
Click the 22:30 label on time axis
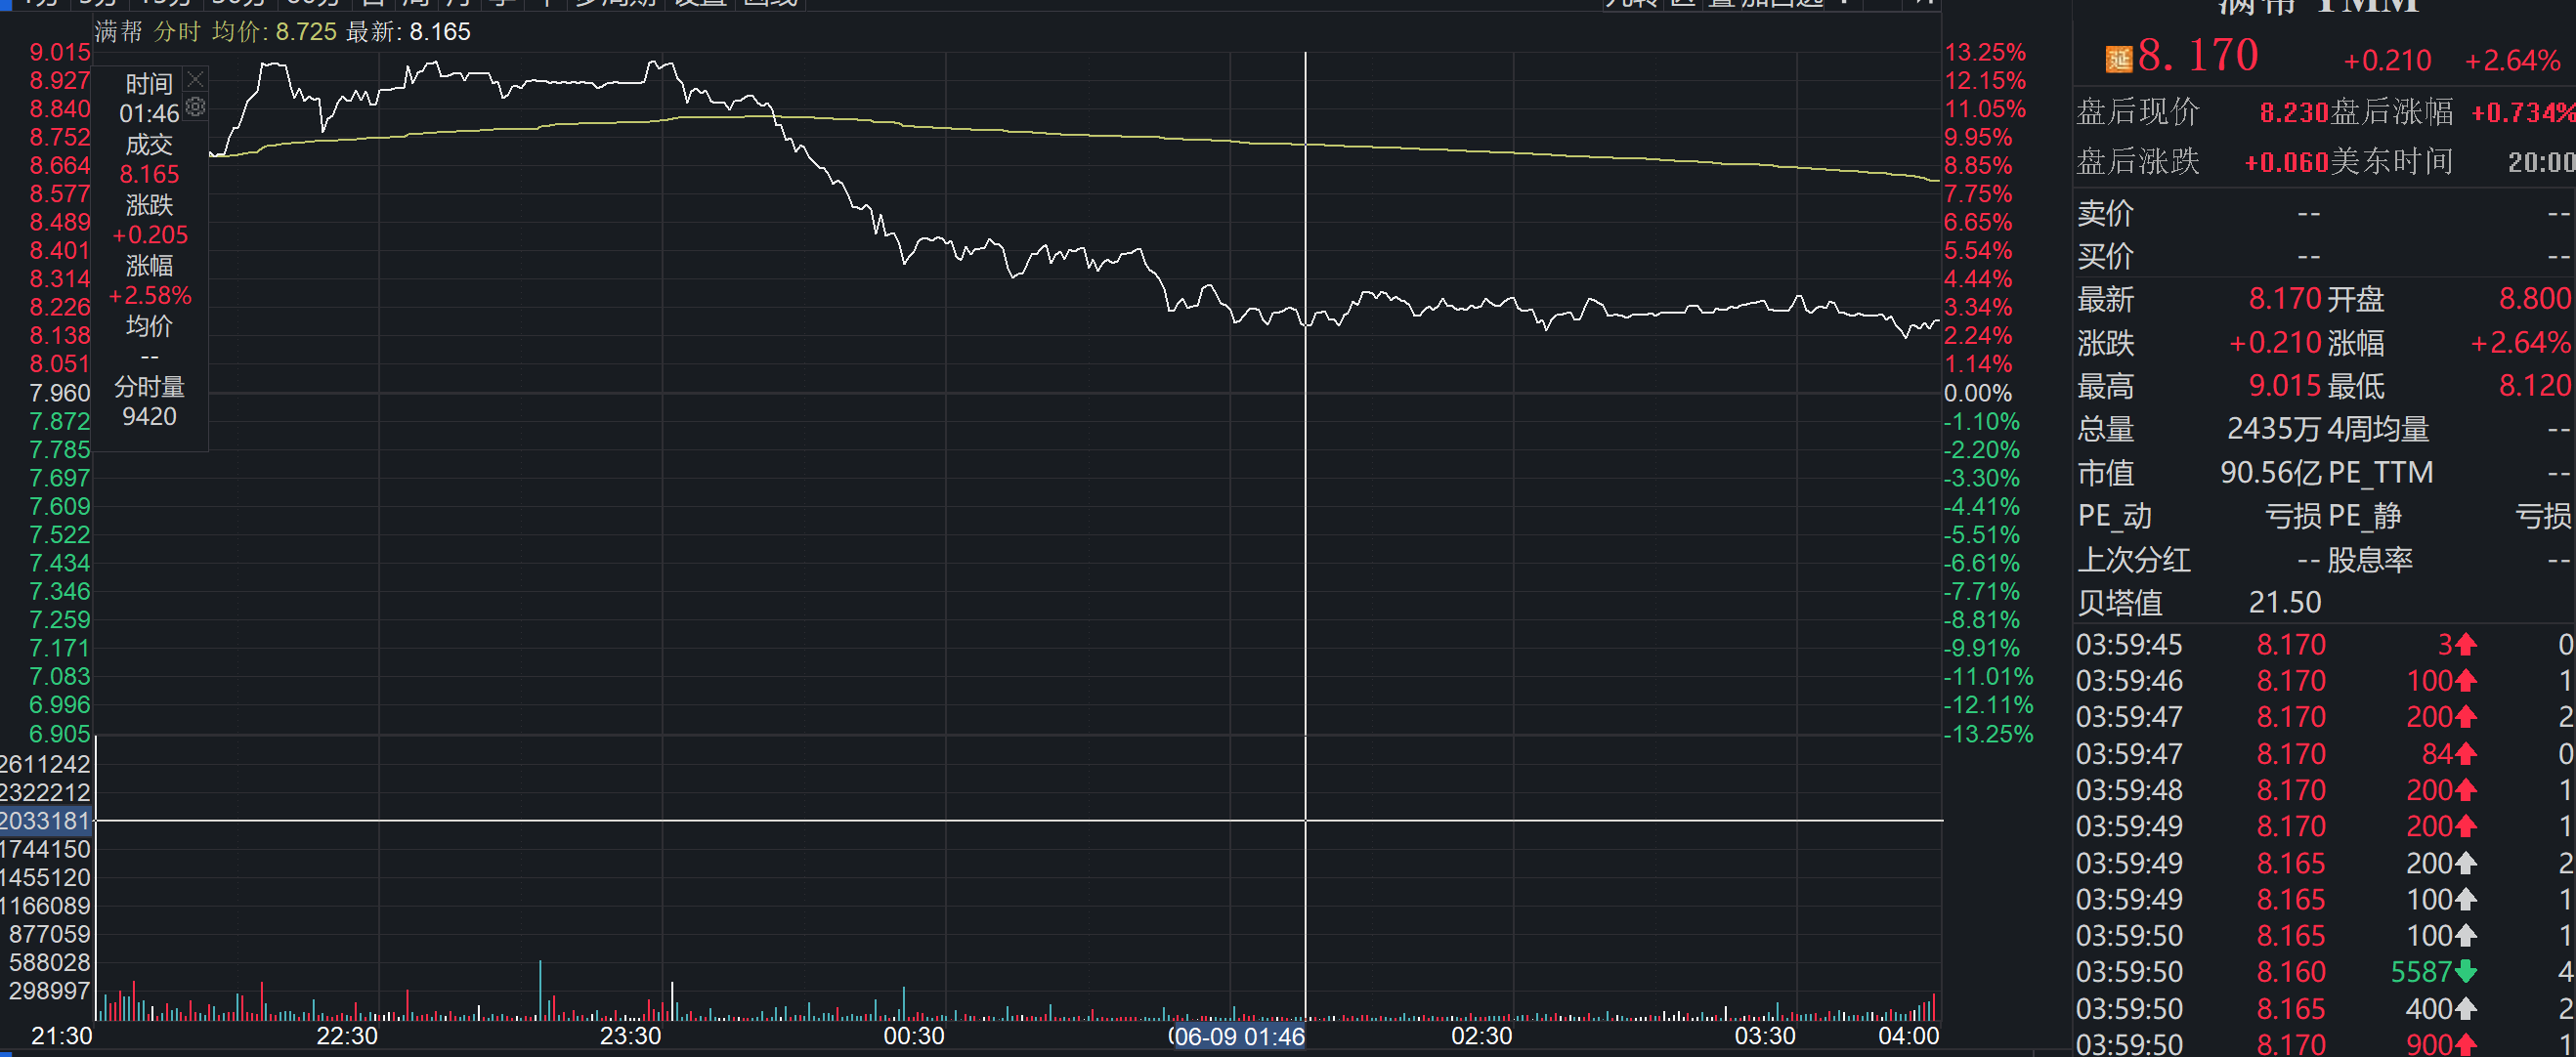pos(346,1036)
